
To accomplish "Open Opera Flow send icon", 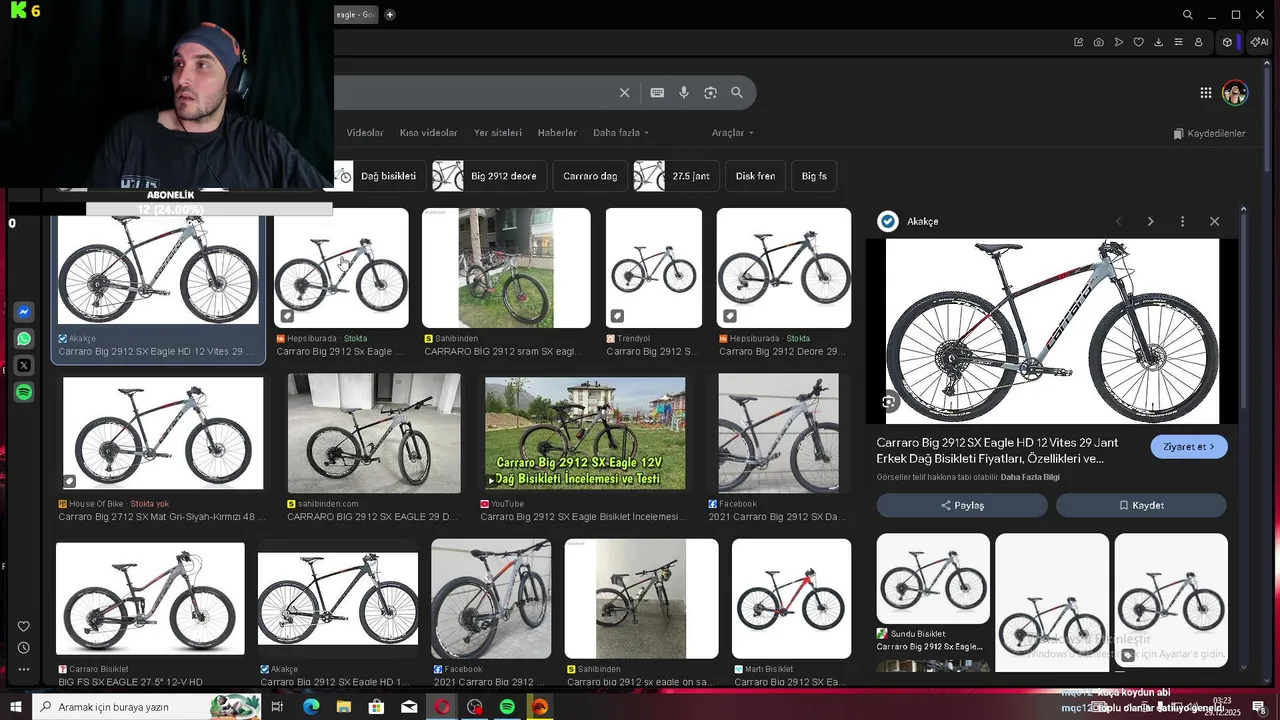I will click(x=1118, y=42).
